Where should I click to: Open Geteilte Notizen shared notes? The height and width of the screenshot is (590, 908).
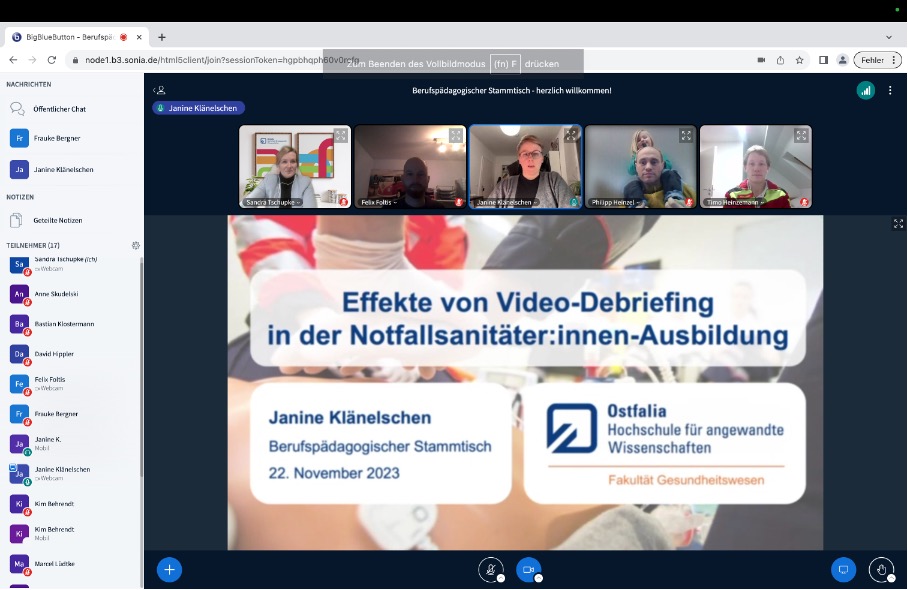tap(57, 221)
